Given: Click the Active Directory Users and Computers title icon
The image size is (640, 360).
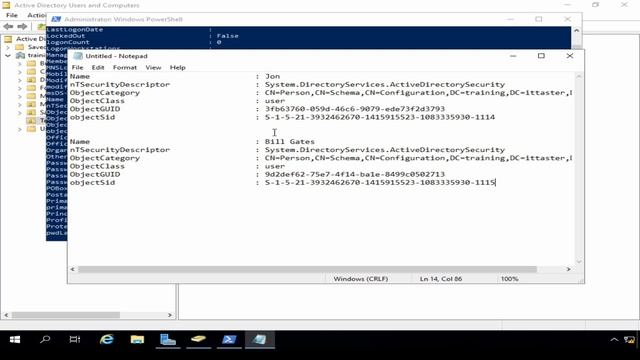Looking at the screenshot, I should 6,5.
